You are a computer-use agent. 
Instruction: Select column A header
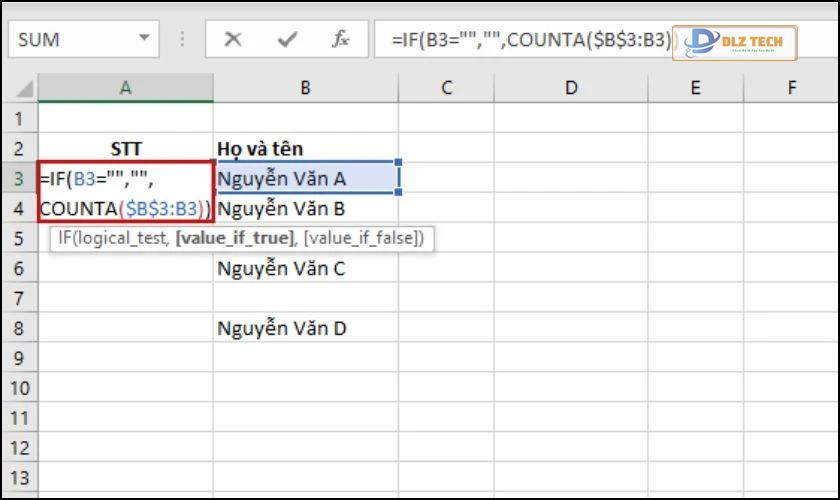(x=125, y=88)
